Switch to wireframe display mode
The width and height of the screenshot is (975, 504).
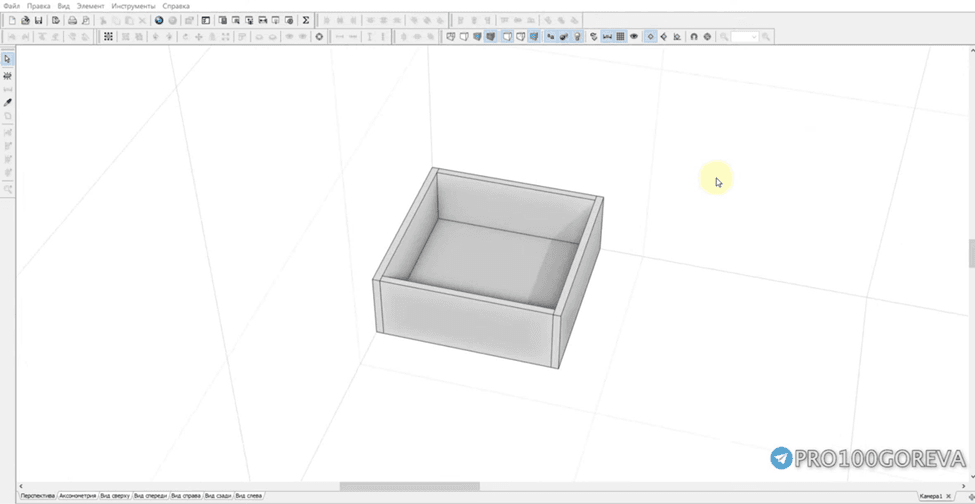[x=451, y=37]
